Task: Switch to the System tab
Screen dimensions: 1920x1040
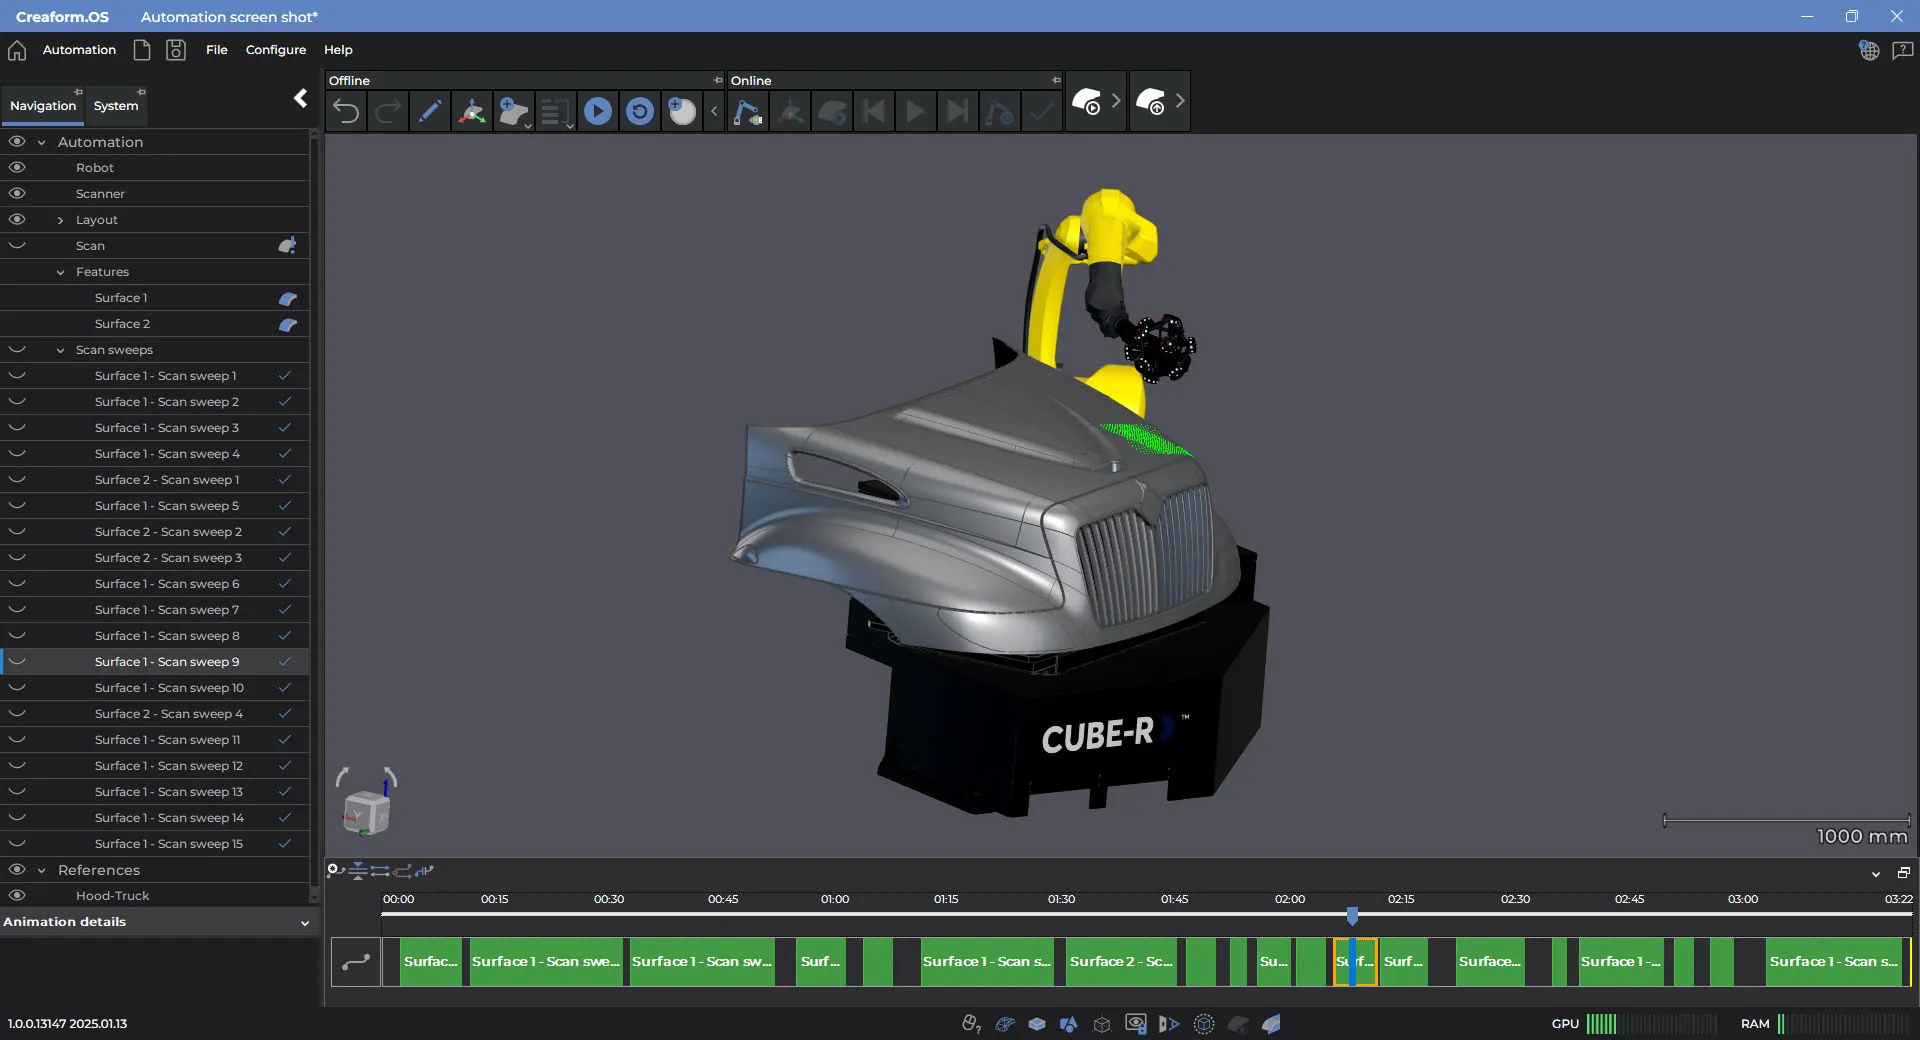Action: point(116,106)
